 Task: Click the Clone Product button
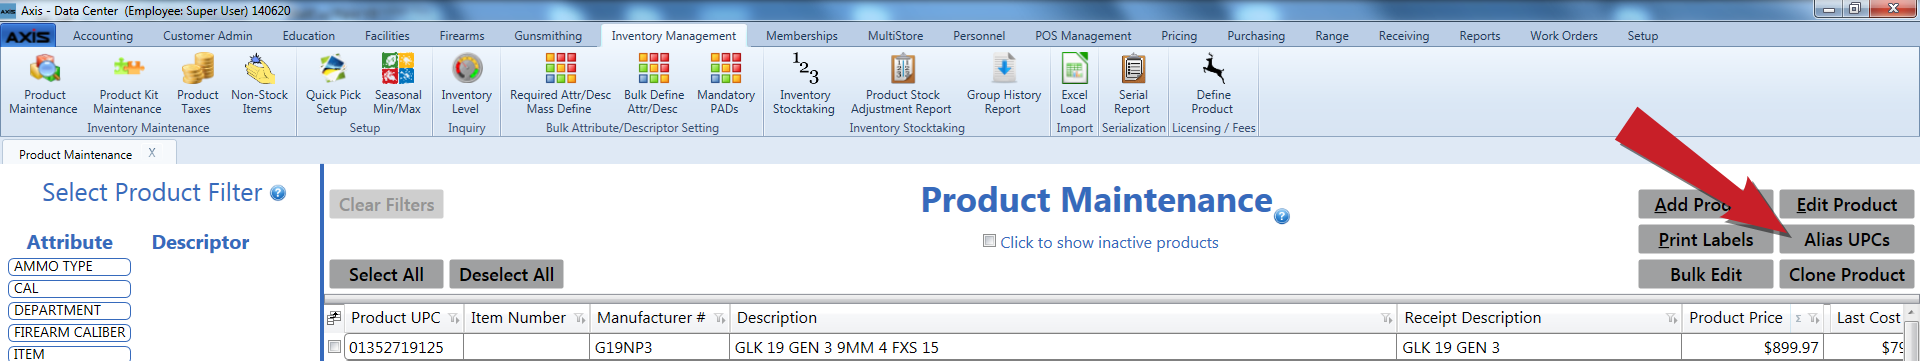pyautogui.click(x=1846, y=274)
